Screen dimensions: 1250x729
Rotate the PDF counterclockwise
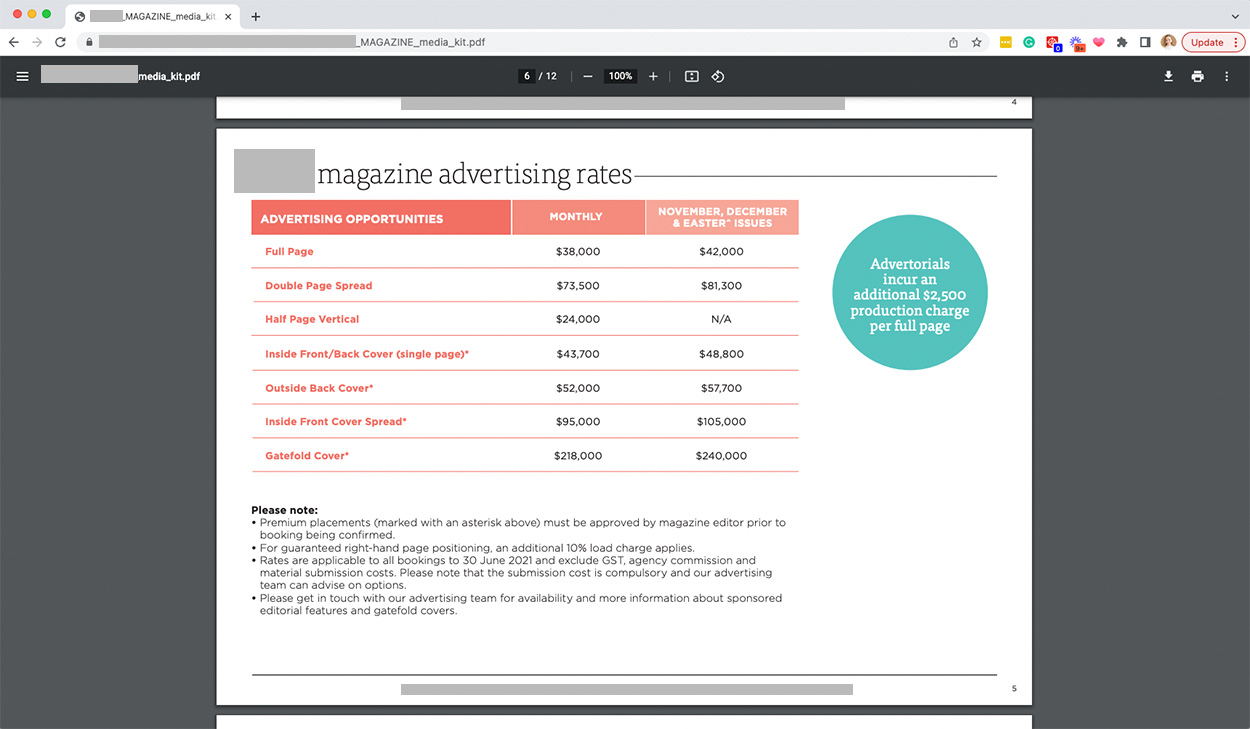(718, 76)
